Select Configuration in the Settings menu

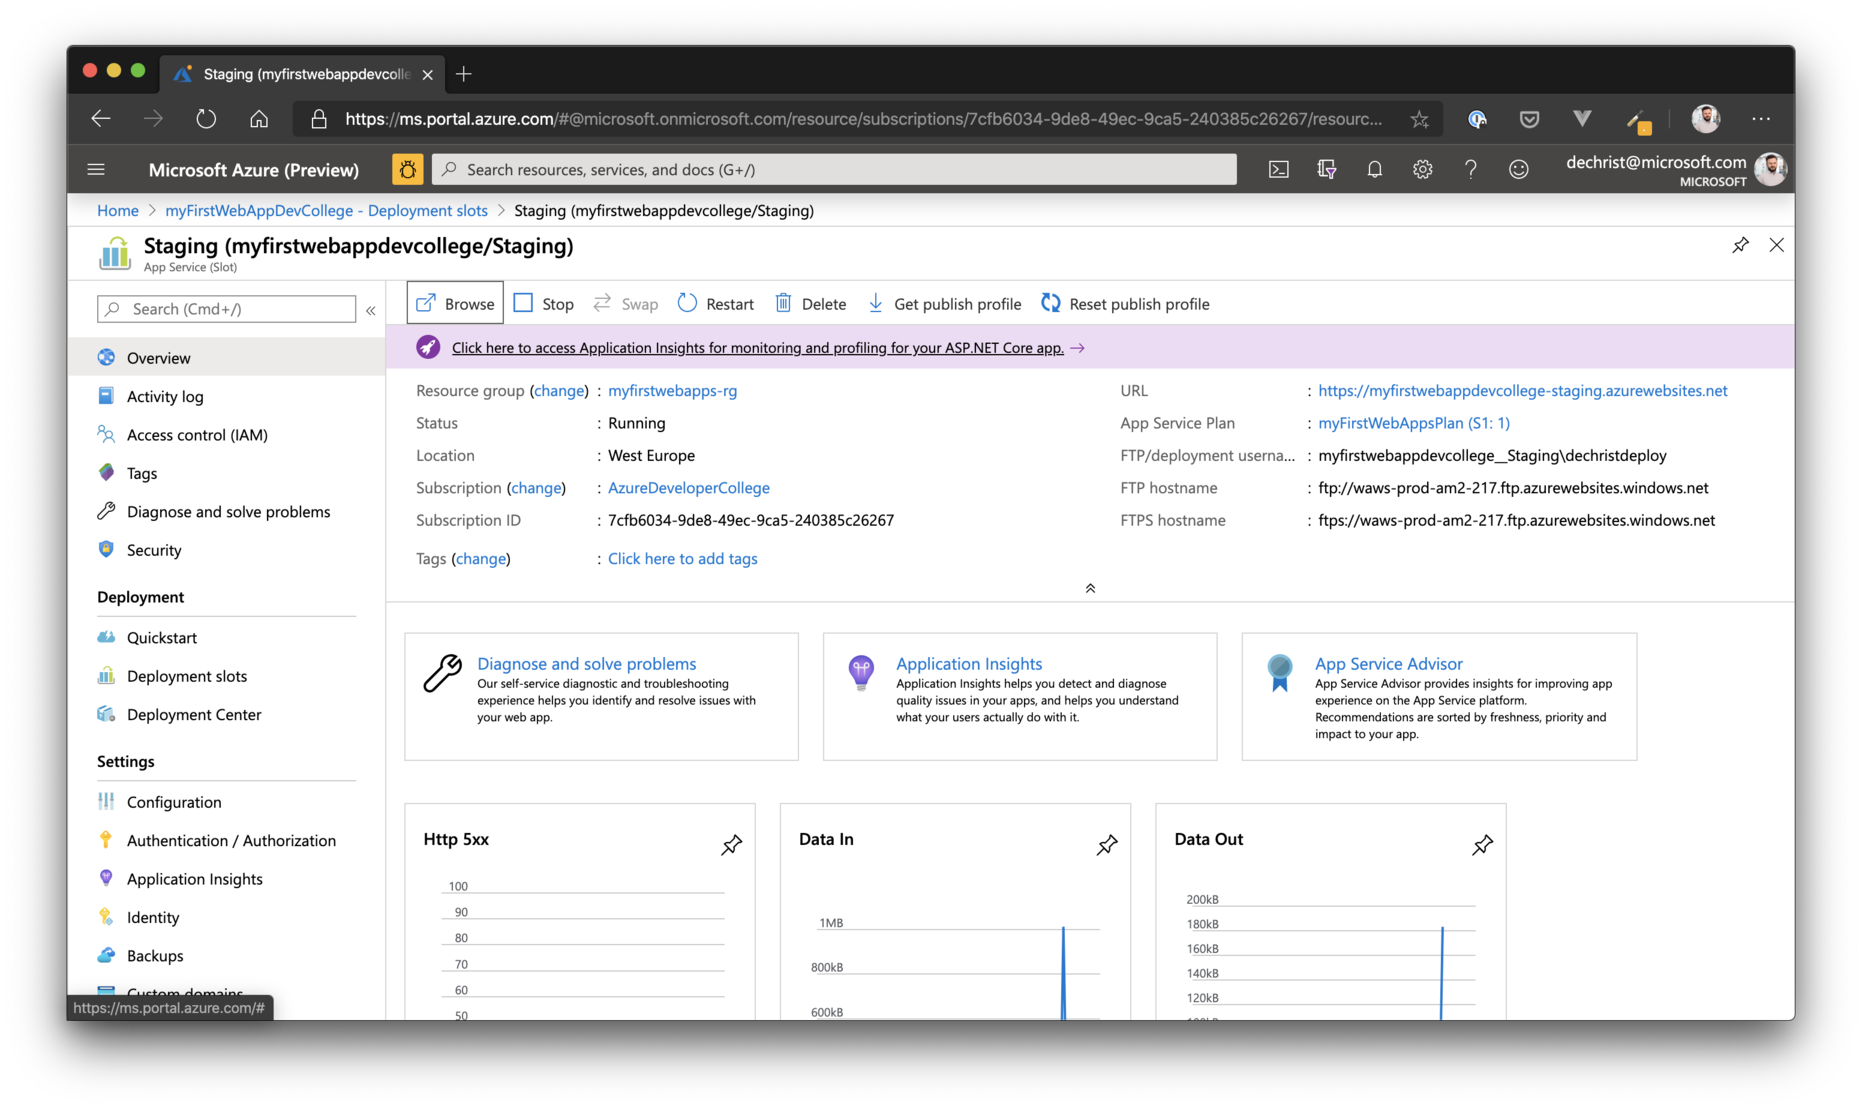(174, 802)
